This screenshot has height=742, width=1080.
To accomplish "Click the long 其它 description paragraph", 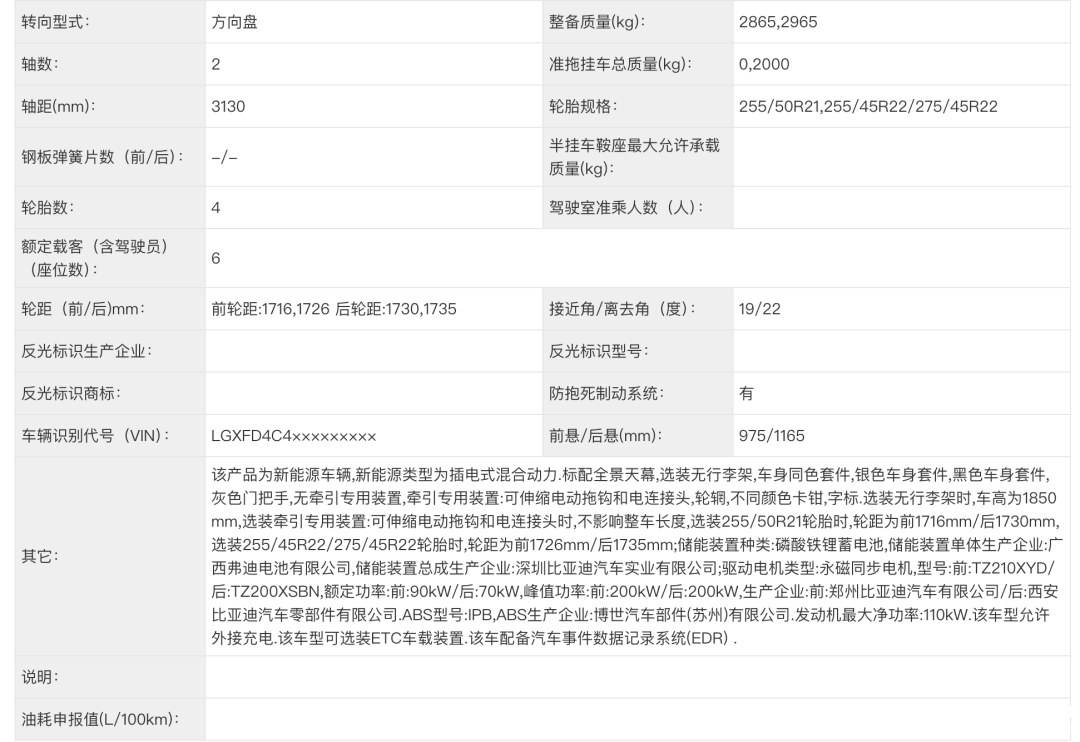I will coord(637,556).
